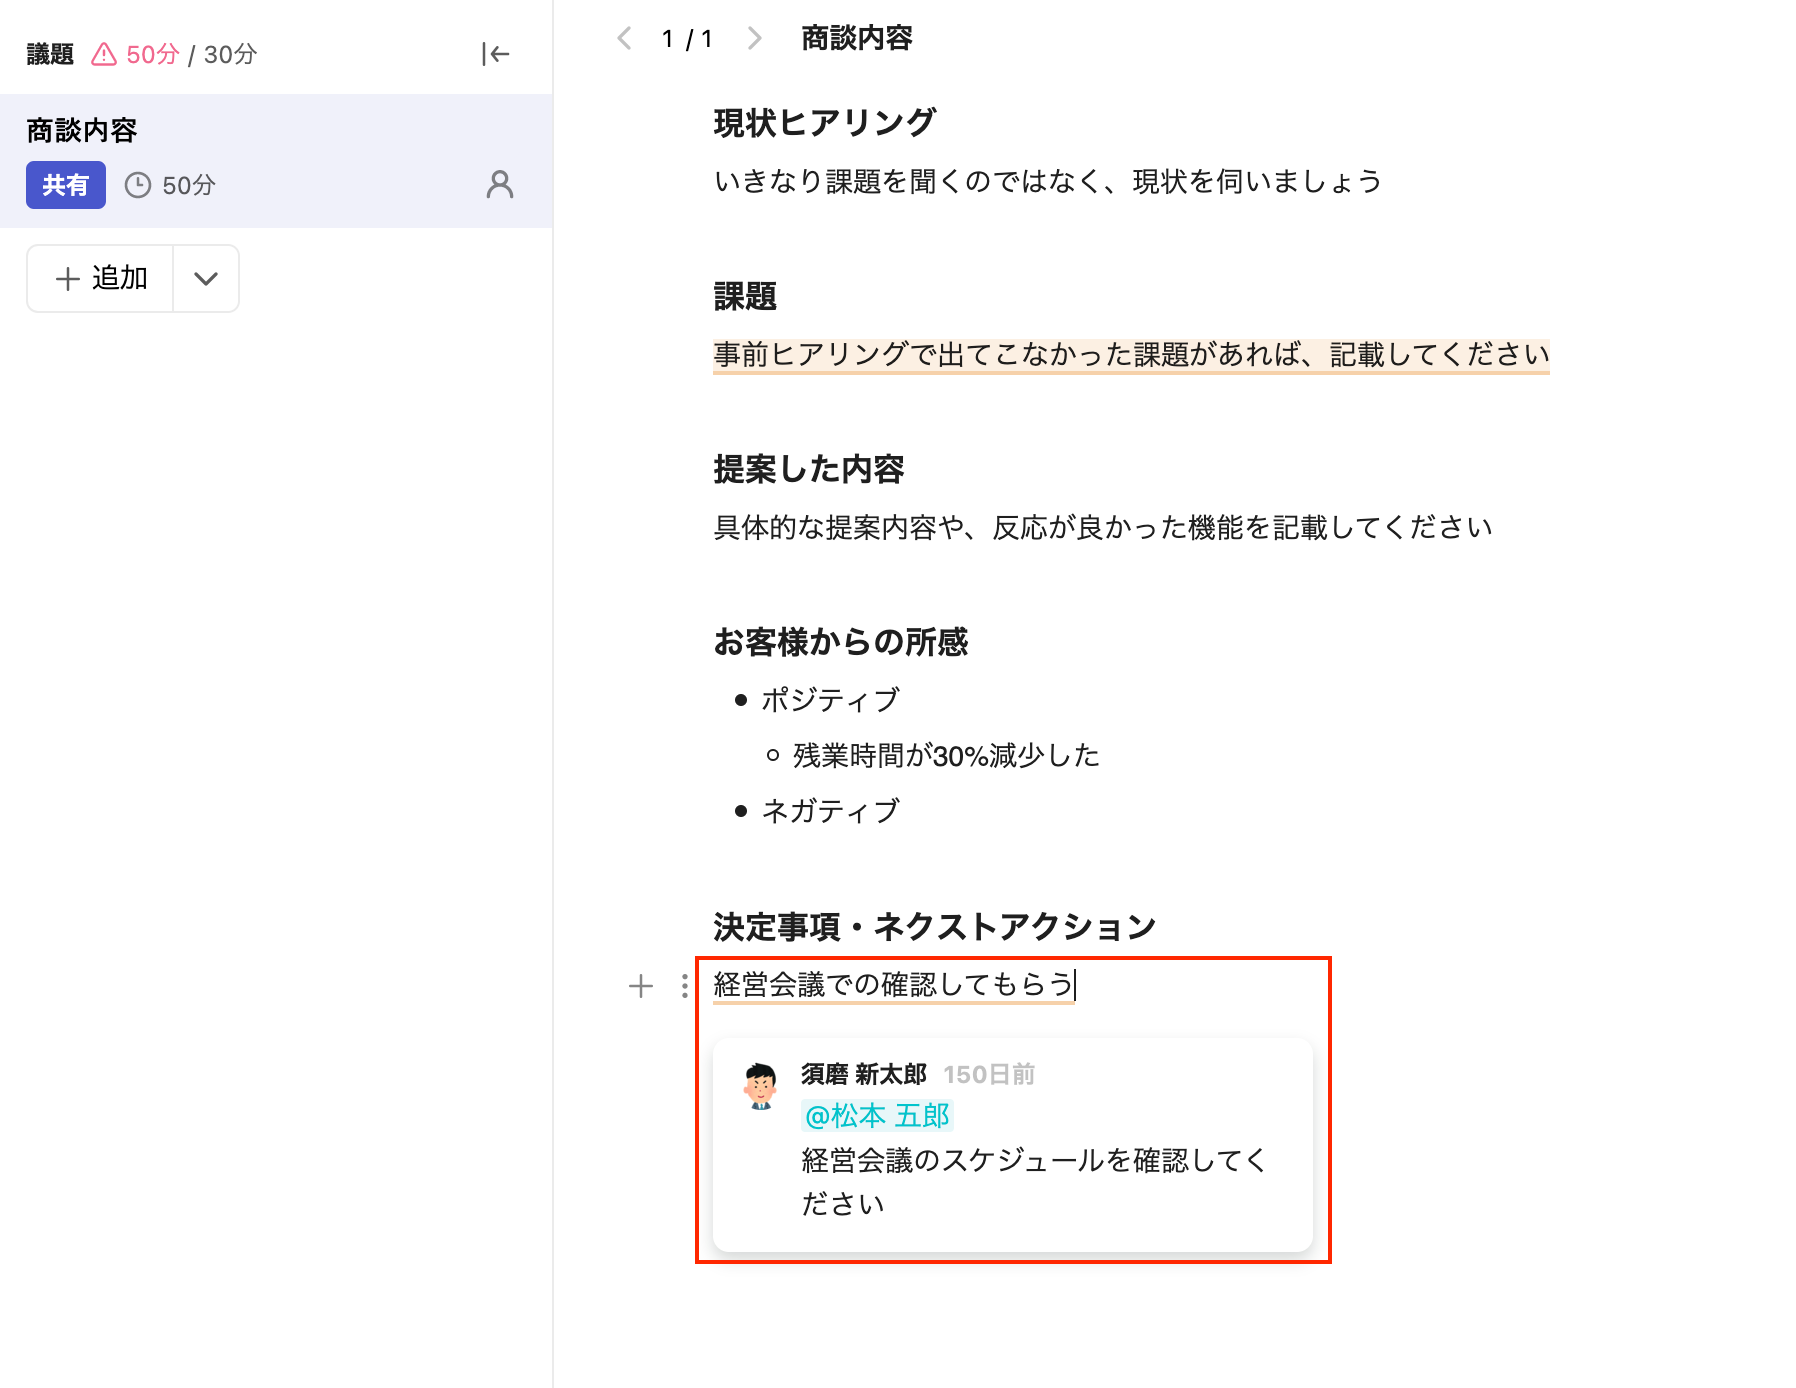Select the 商談内容 agenda item in sidebar

click(276, 161)
